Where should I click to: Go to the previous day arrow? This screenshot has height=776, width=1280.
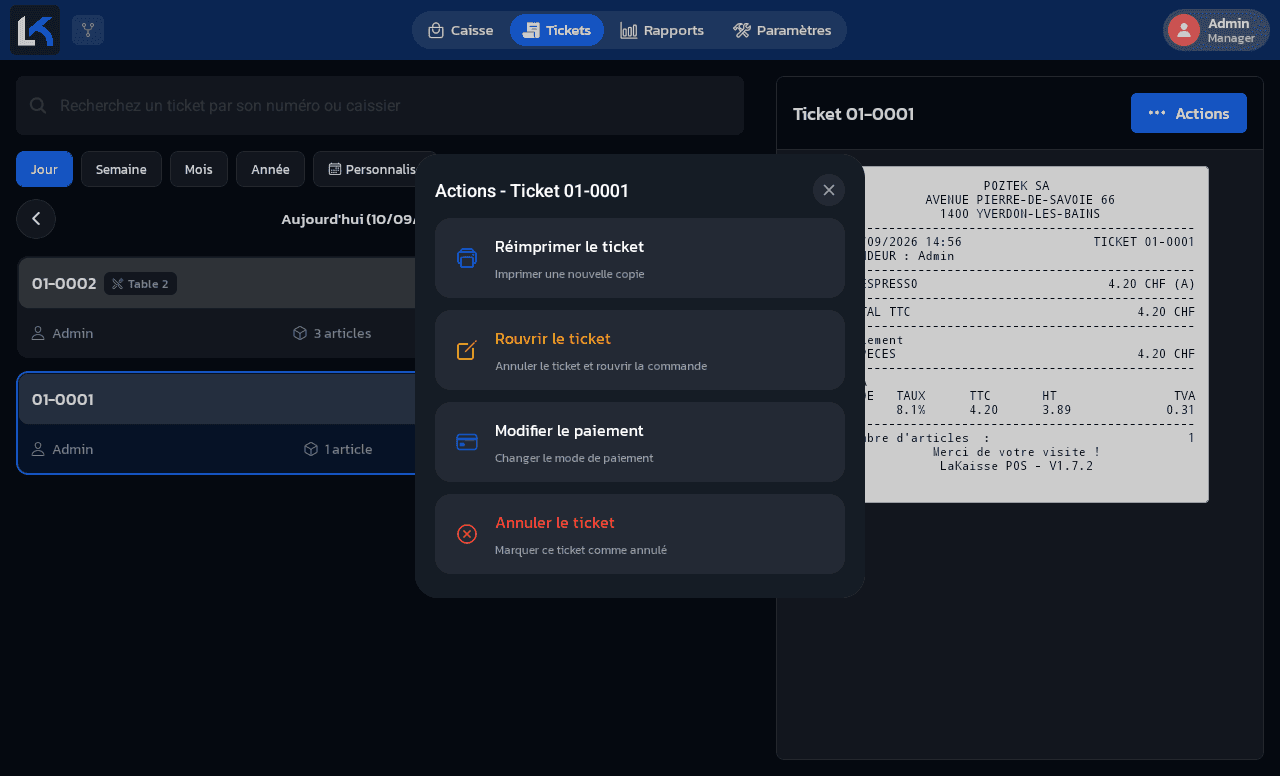pos(36,219)
